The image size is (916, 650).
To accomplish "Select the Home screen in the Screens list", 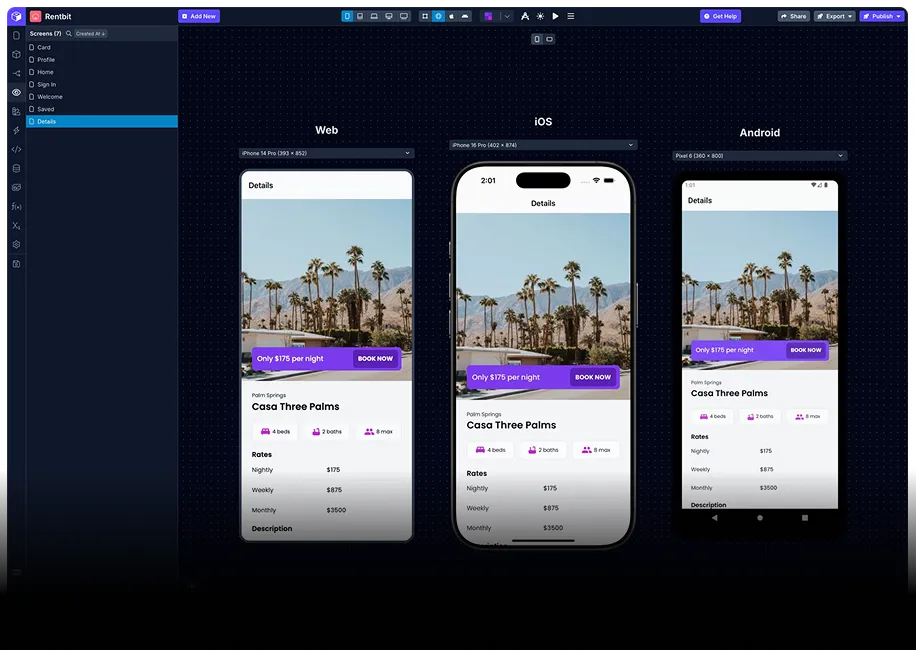I will [44, 72].
